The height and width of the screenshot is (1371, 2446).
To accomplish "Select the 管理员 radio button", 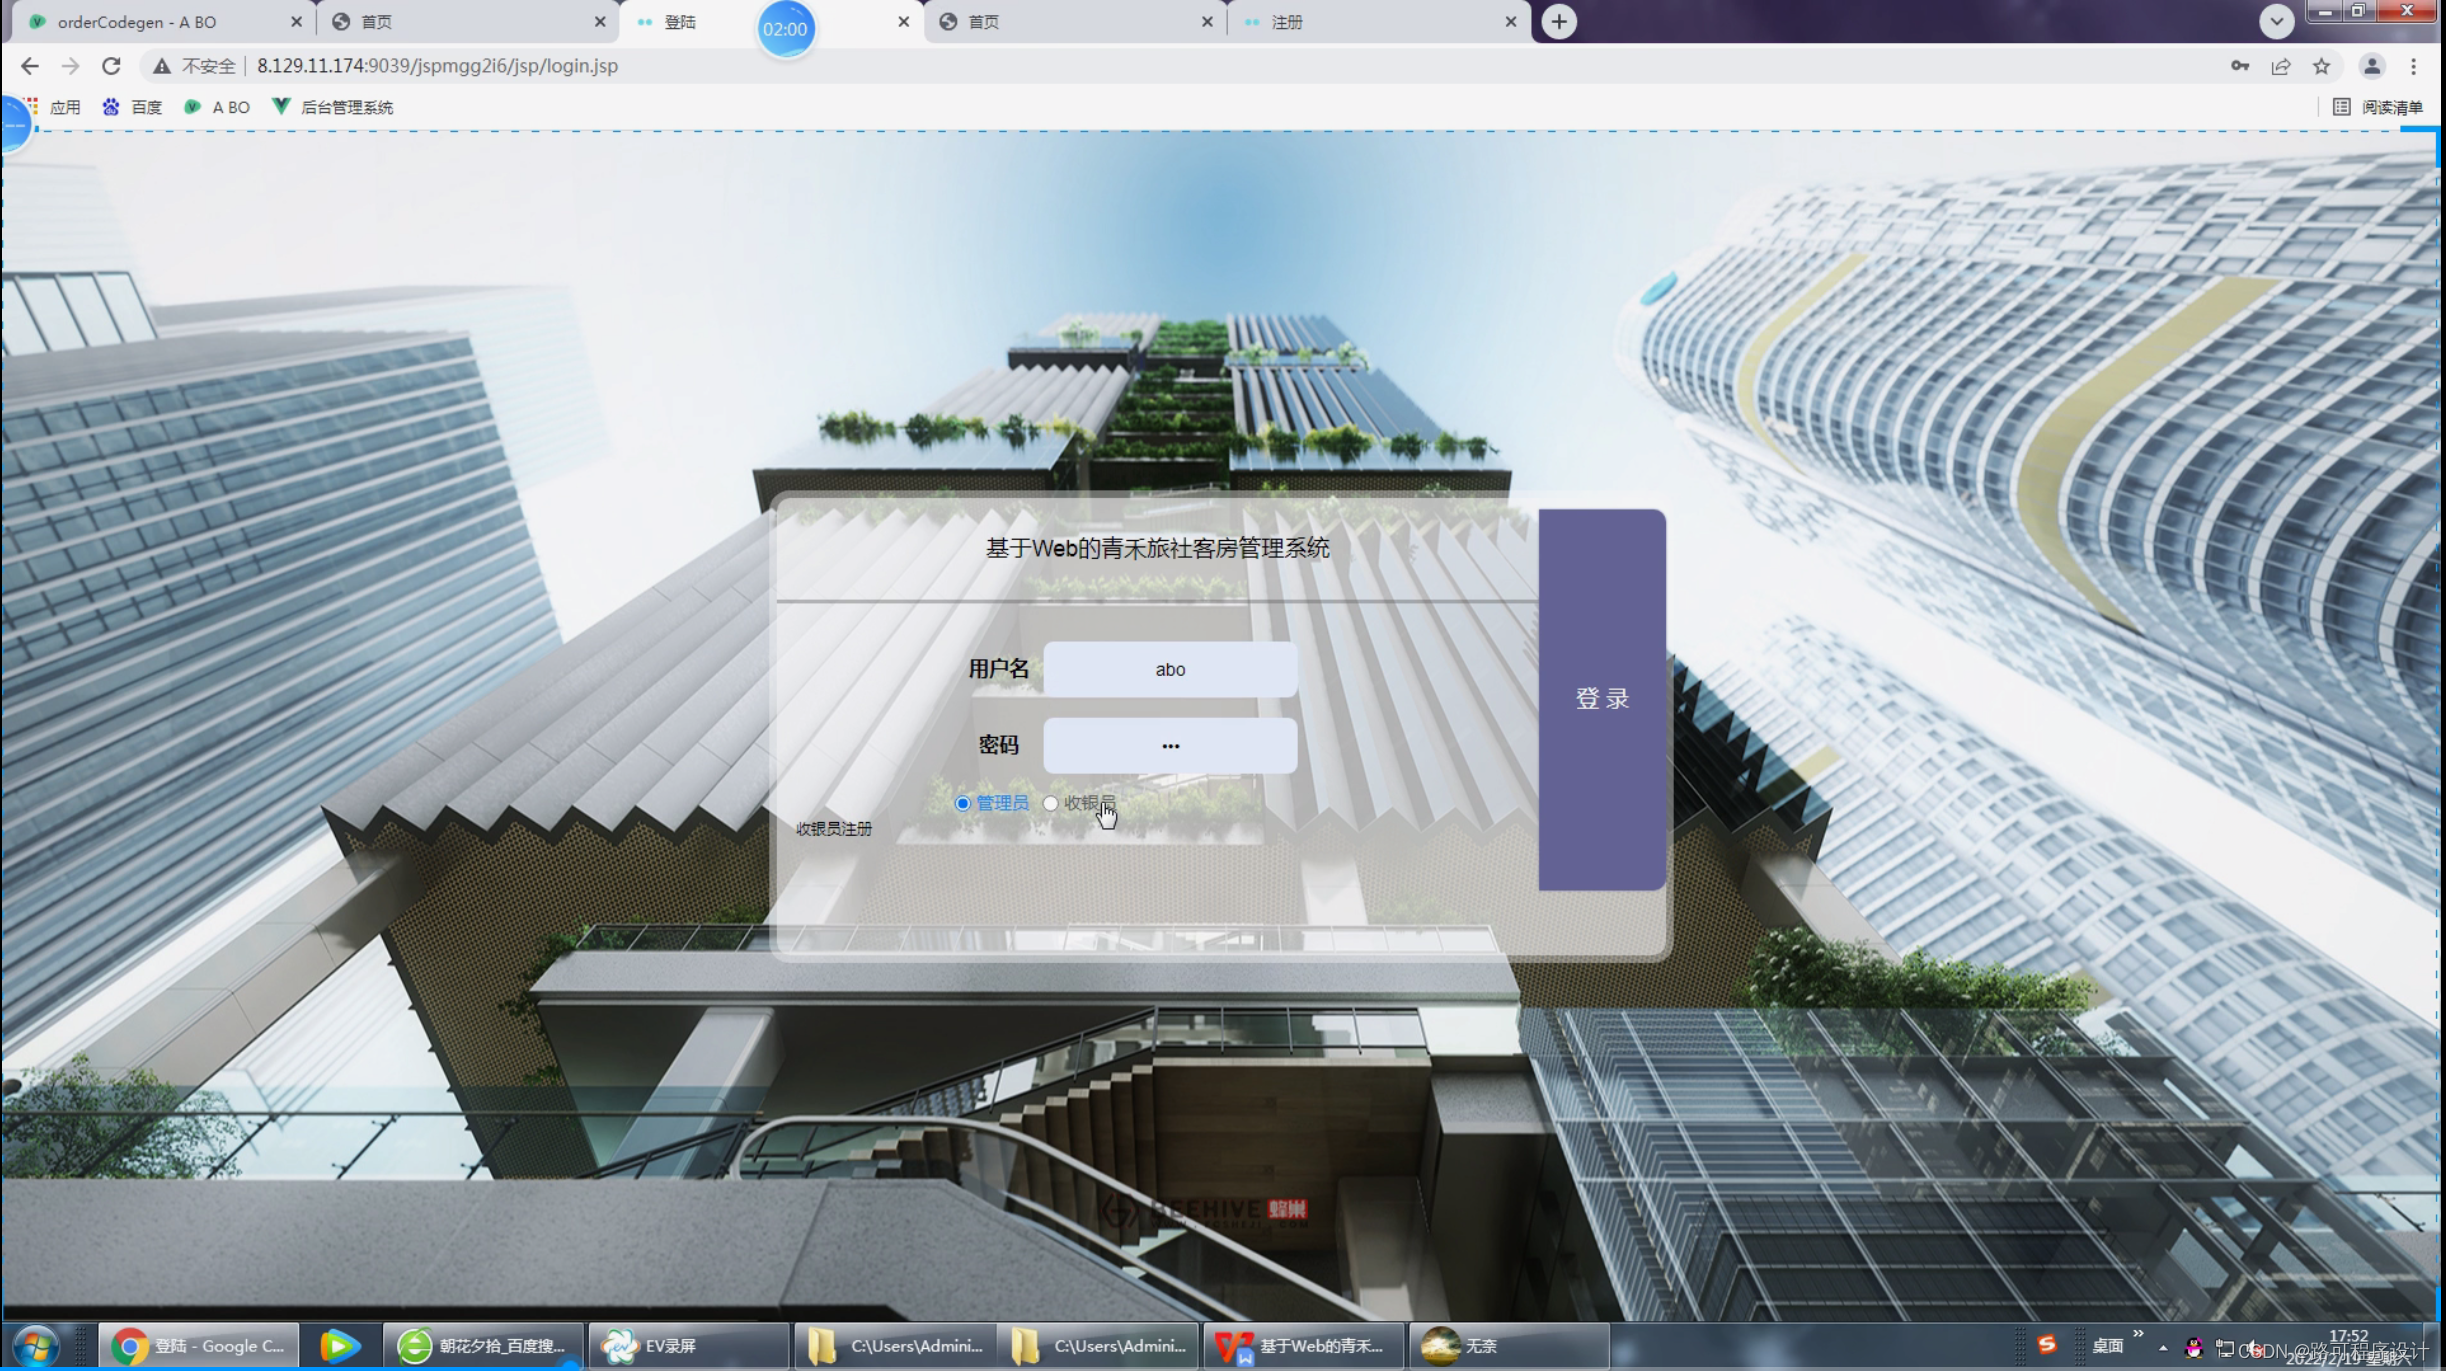I will (x=962, y=803).
